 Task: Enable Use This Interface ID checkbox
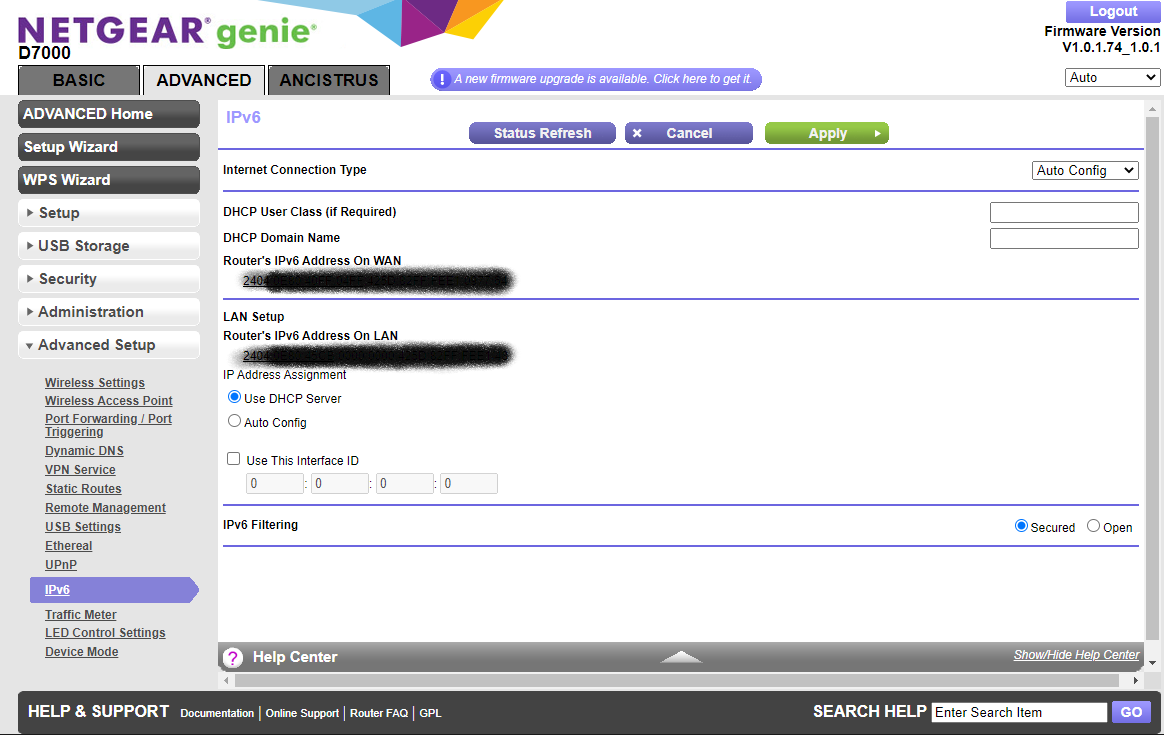pyautogui.click(x=234, y=459)
